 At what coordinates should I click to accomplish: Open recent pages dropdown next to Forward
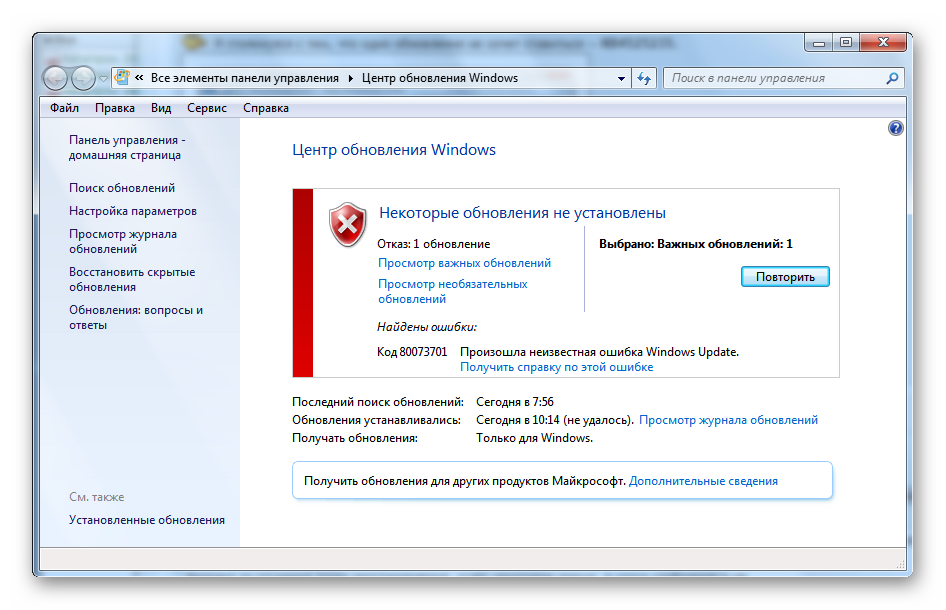pos(103,78)
